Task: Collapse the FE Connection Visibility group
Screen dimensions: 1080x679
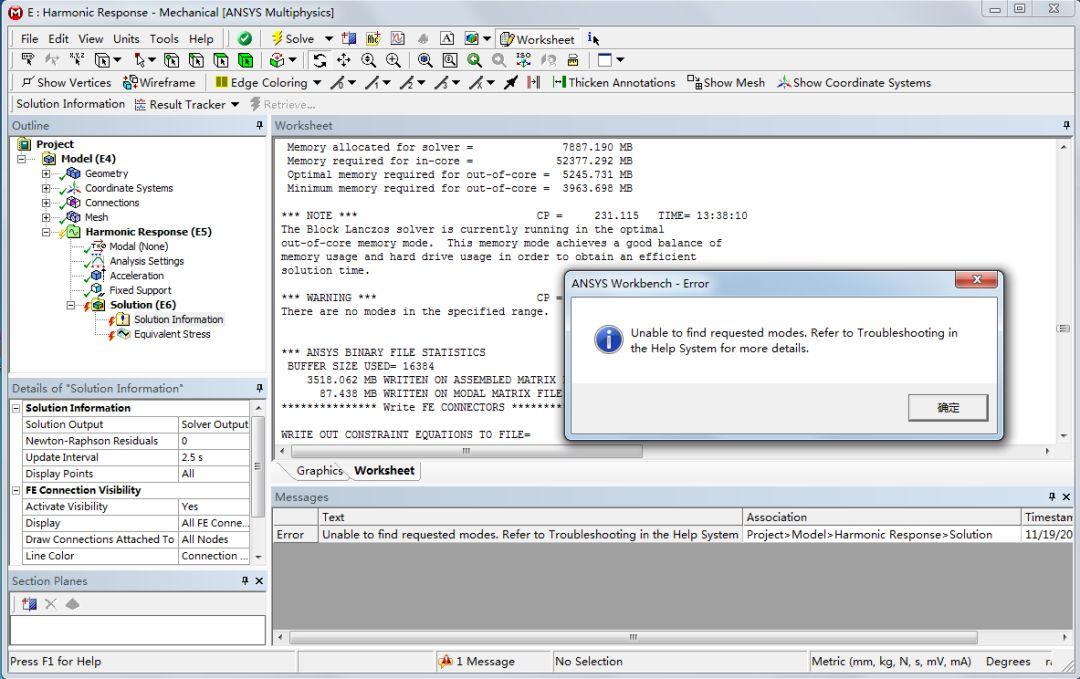Action: [x=16, y=490]
